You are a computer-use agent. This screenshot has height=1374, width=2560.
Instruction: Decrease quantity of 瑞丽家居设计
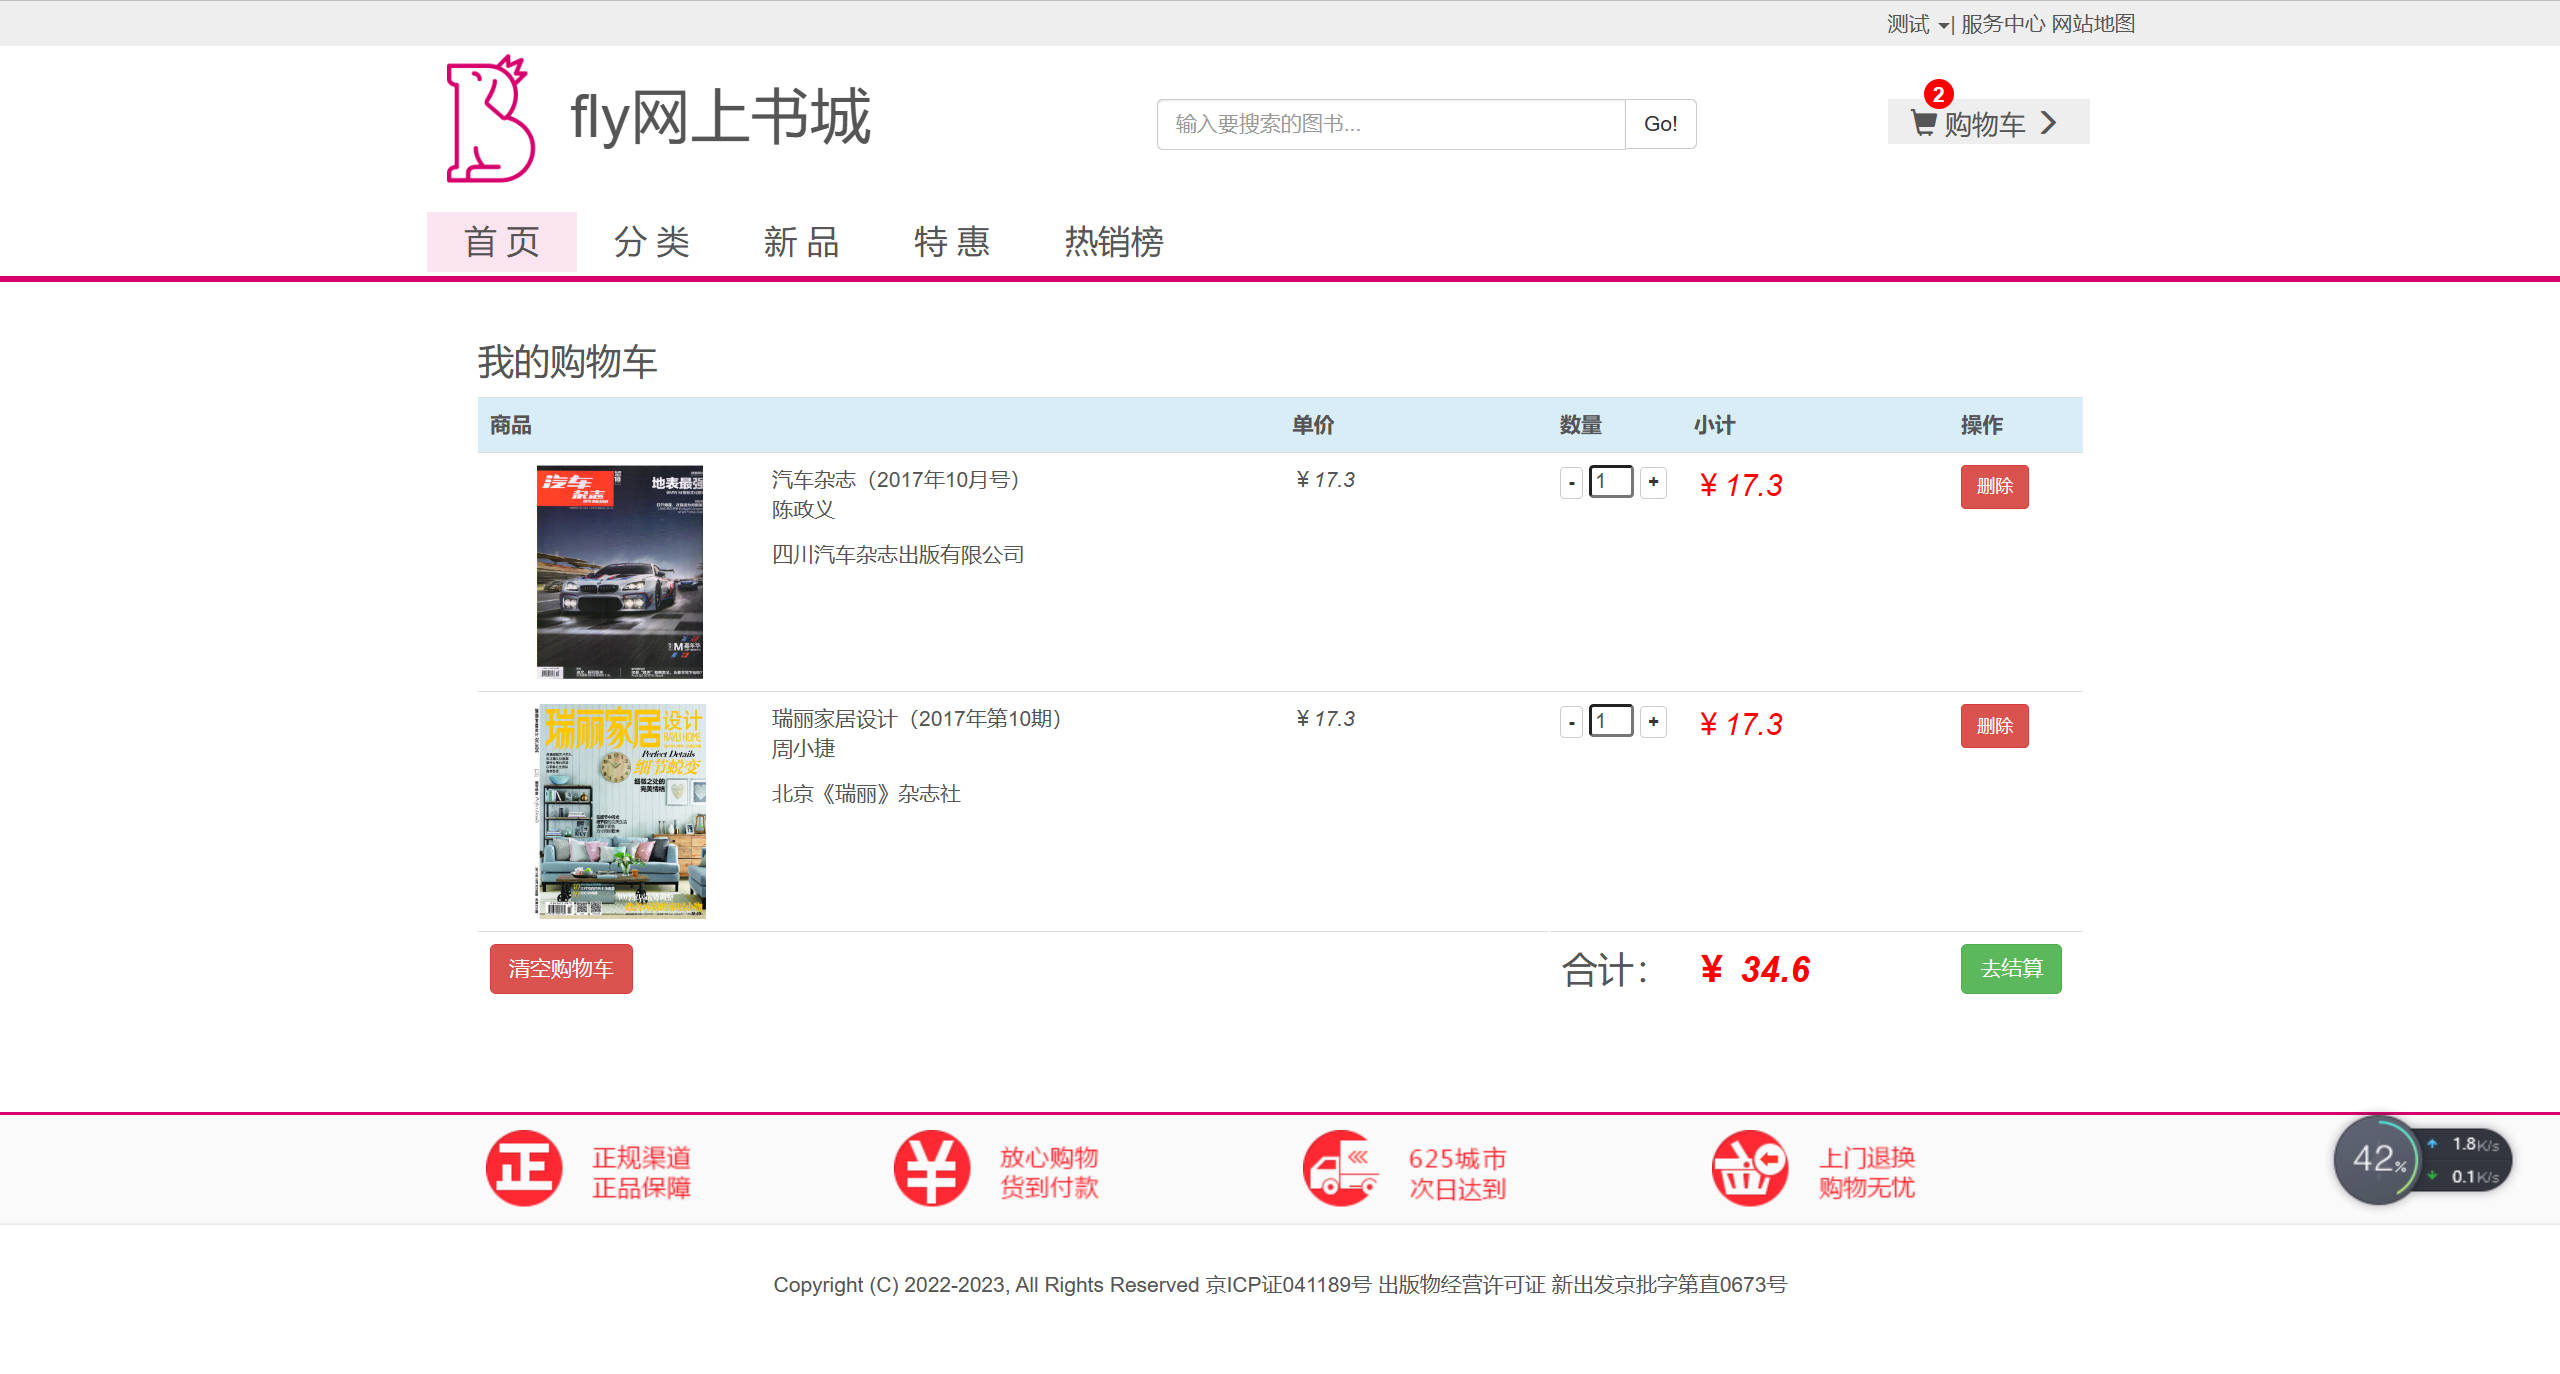(x=1571, y=722)
